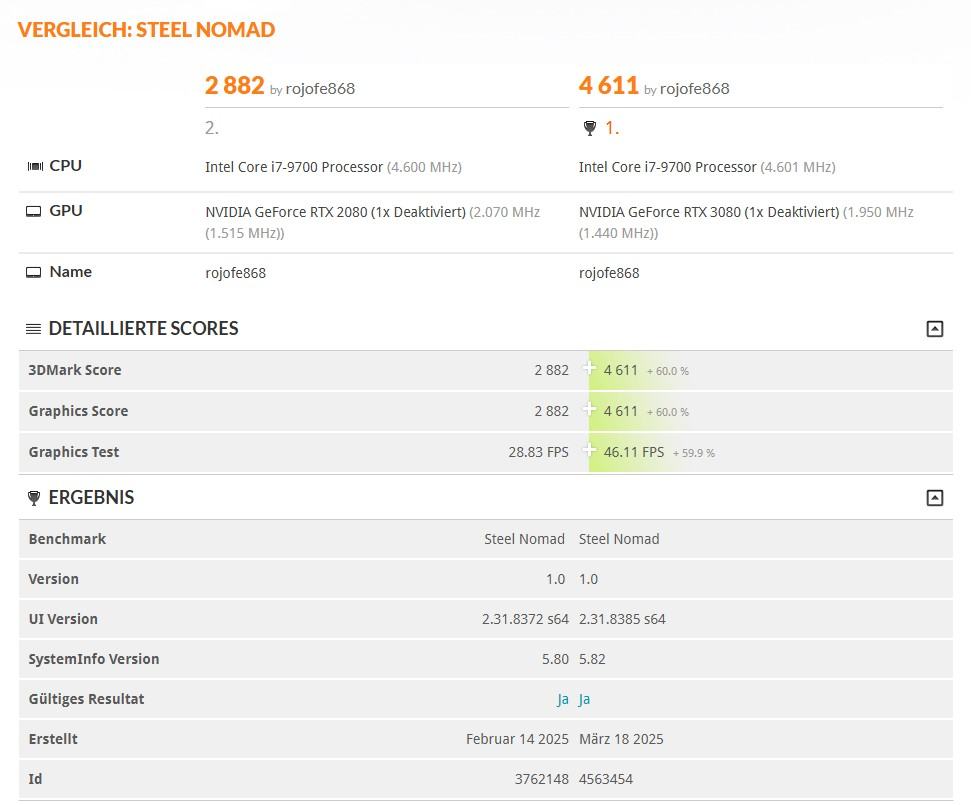Viewport: 971px width, 805px height.
Task: Select the result Id 4563454
Action: [606, 780]
